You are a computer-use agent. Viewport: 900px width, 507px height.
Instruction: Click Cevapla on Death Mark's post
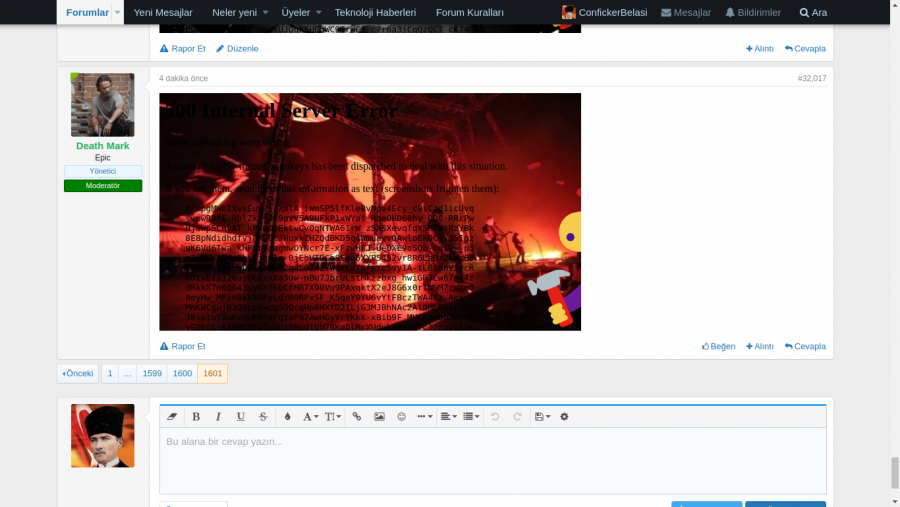[805, 346]
